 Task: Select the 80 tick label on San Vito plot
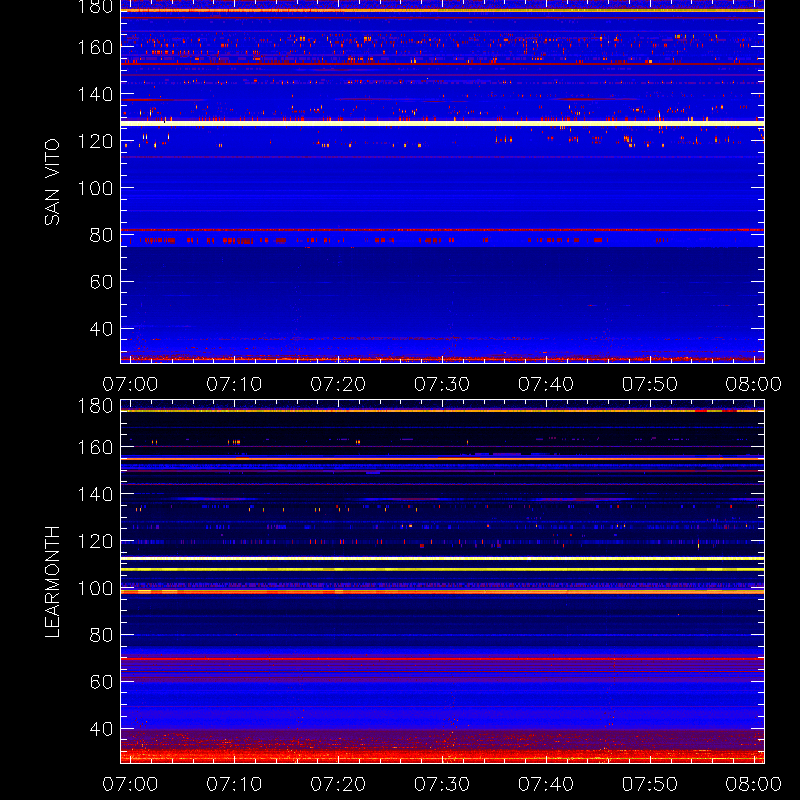101,235
